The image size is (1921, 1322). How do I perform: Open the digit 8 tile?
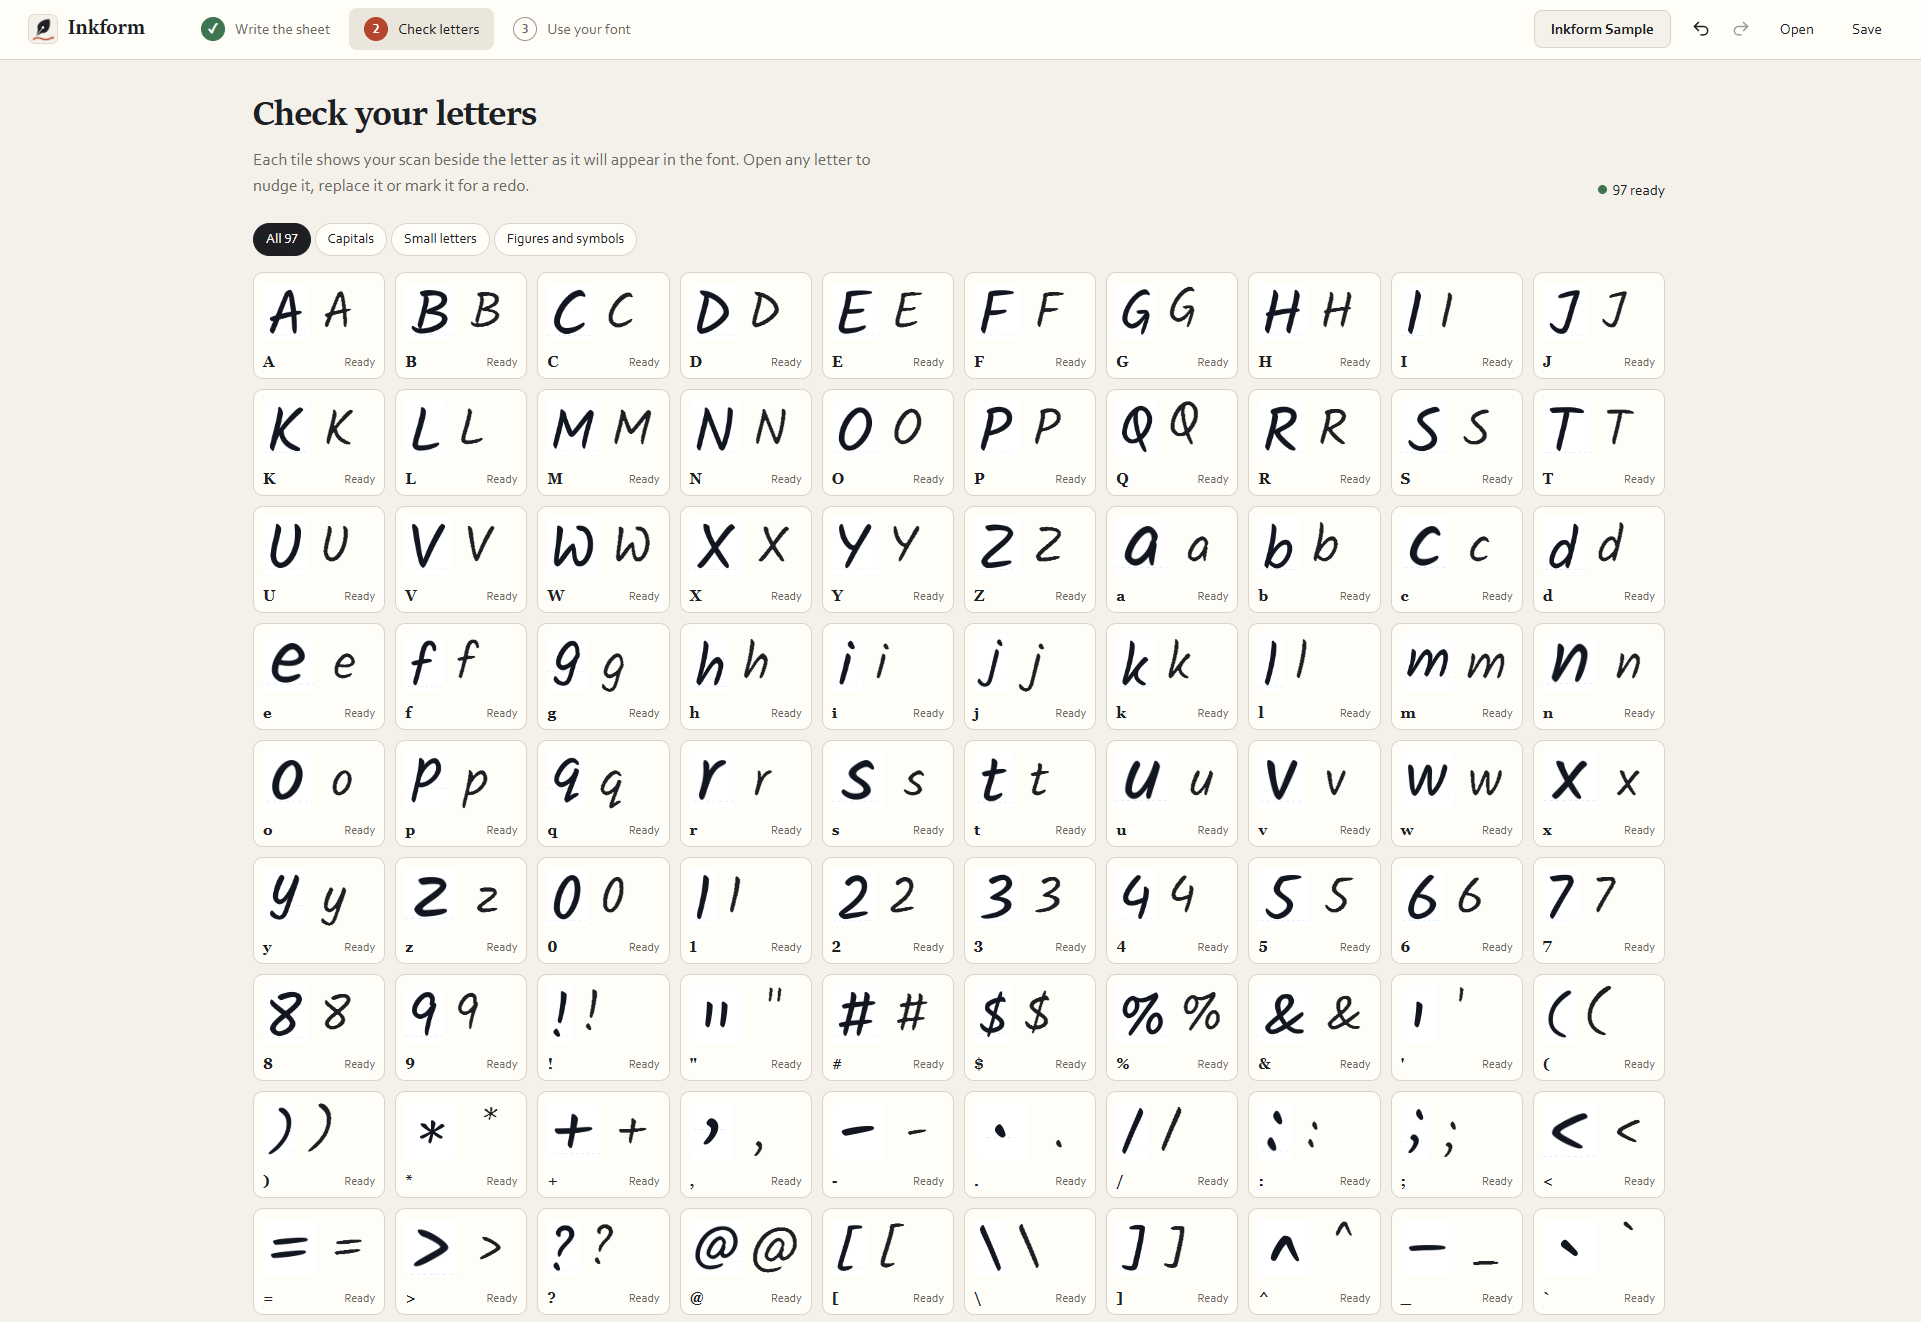point(319,1027)
